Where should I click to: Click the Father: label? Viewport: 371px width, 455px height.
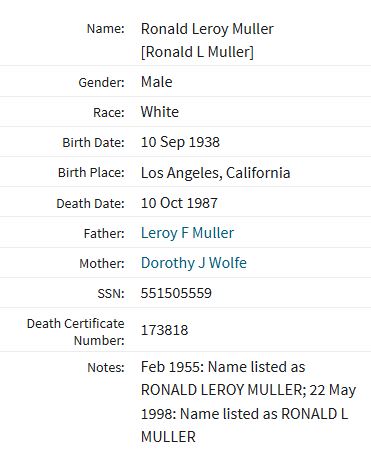pos(104,233)
